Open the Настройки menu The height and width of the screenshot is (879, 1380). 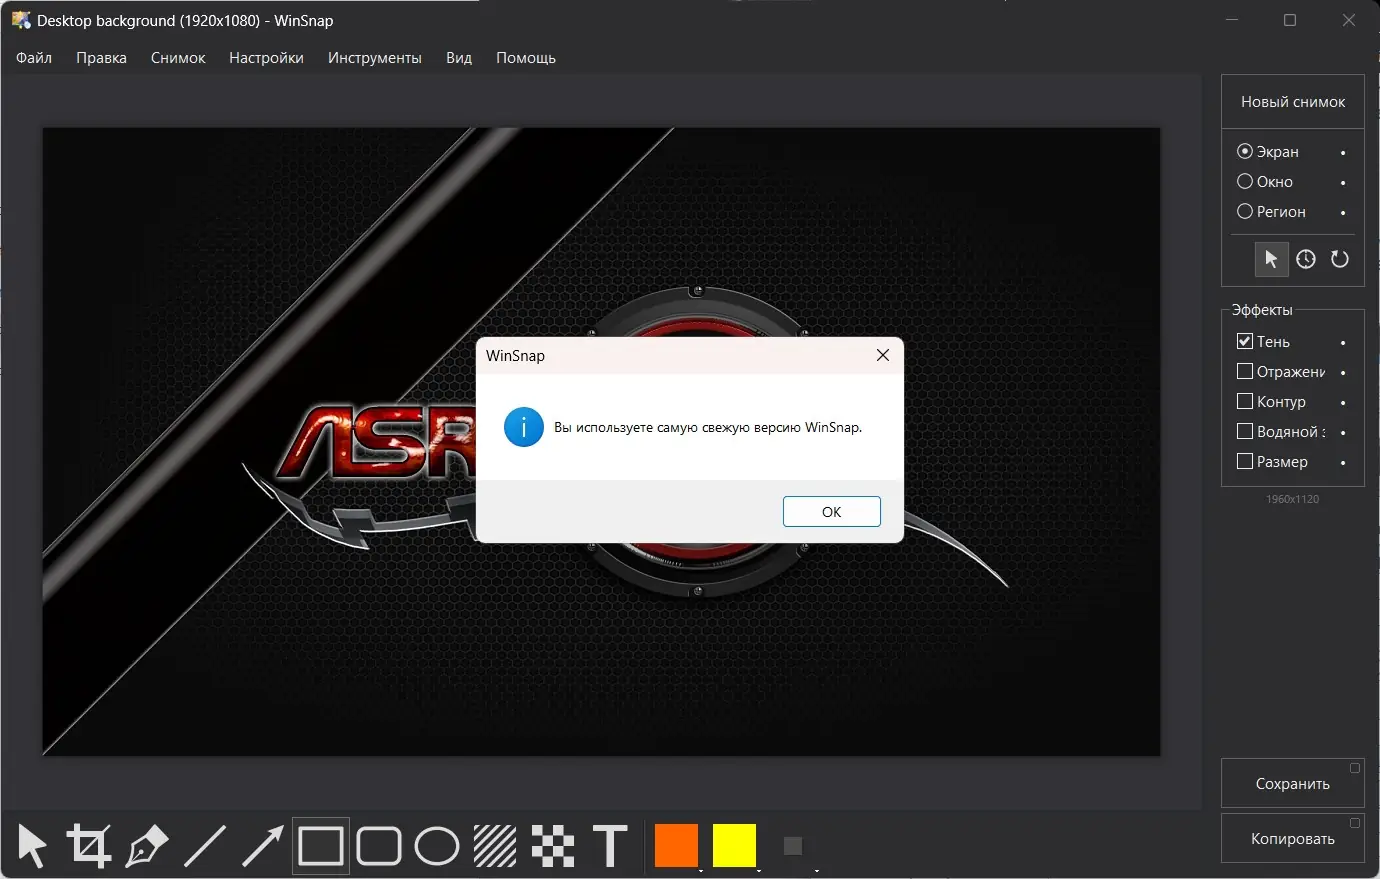266,58
